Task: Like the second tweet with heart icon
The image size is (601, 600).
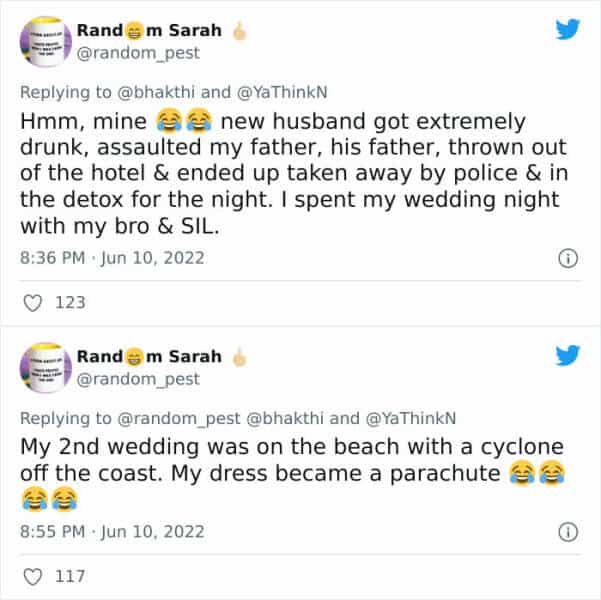Action: pyautogui.click(x=32, y=576)
